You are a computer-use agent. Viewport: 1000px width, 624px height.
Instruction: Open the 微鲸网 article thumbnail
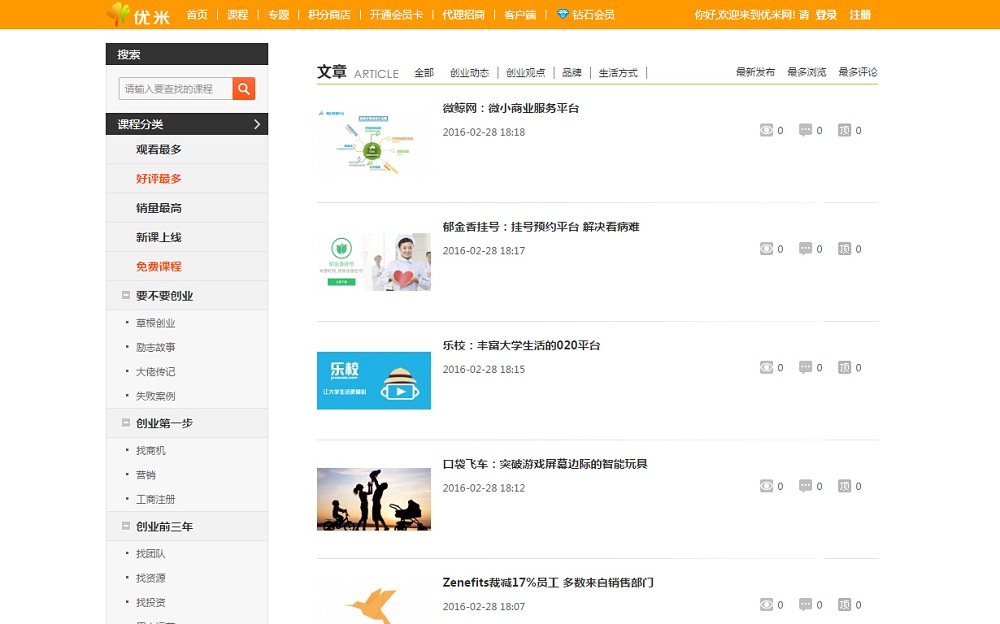374,144
